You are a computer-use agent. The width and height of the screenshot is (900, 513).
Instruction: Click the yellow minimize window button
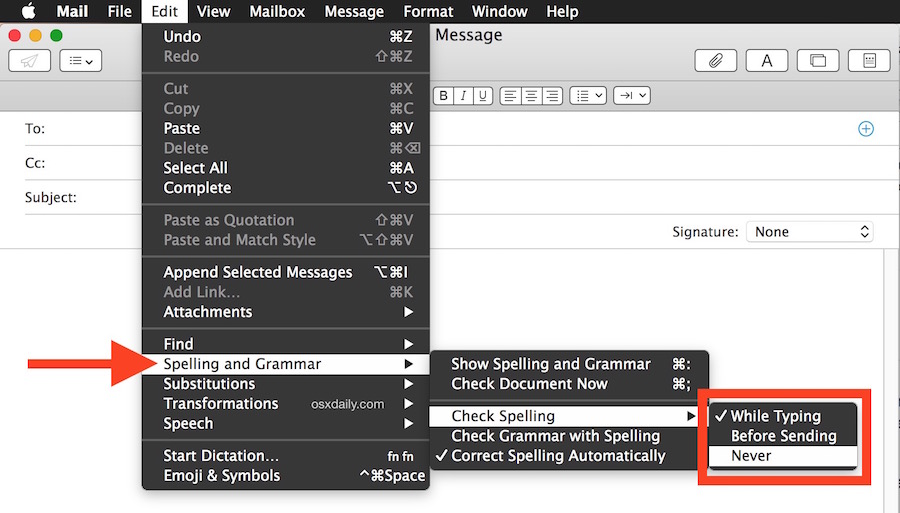point(35,36)
